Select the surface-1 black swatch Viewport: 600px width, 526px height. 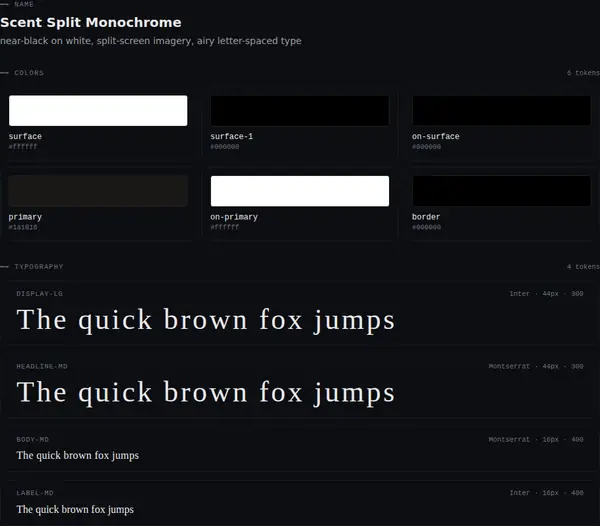pos(300,111)
